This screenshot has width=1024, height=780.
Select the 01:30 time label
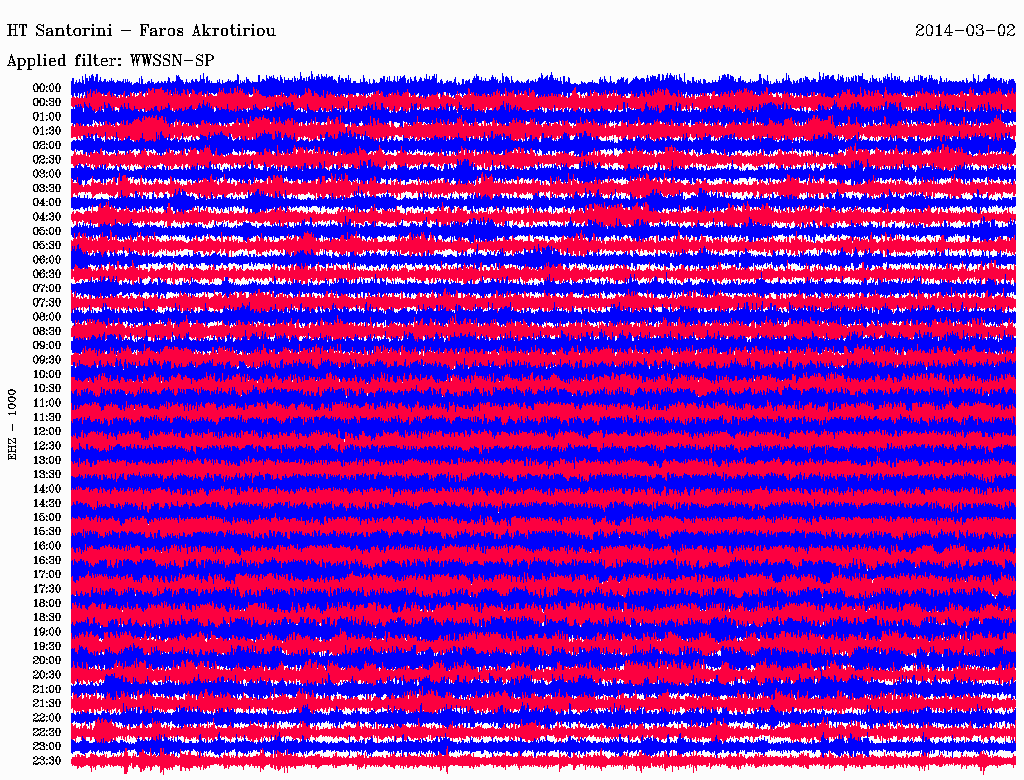coord(47,131)
